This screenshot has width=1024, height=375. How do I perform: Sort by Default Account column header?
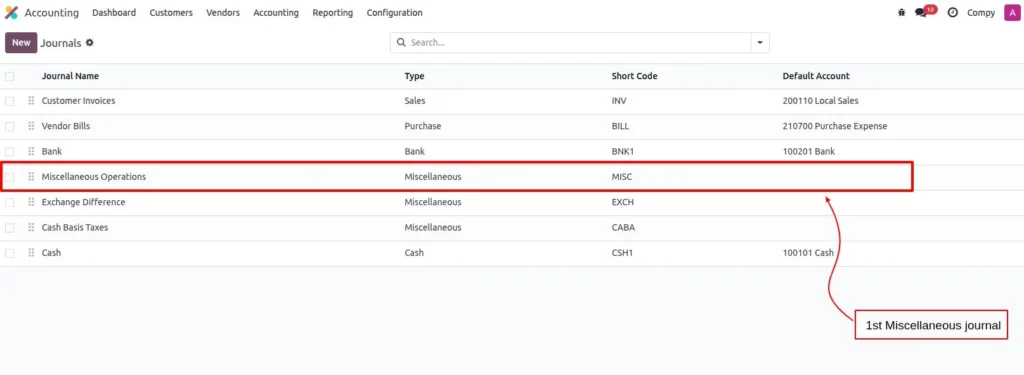[816, 76]
